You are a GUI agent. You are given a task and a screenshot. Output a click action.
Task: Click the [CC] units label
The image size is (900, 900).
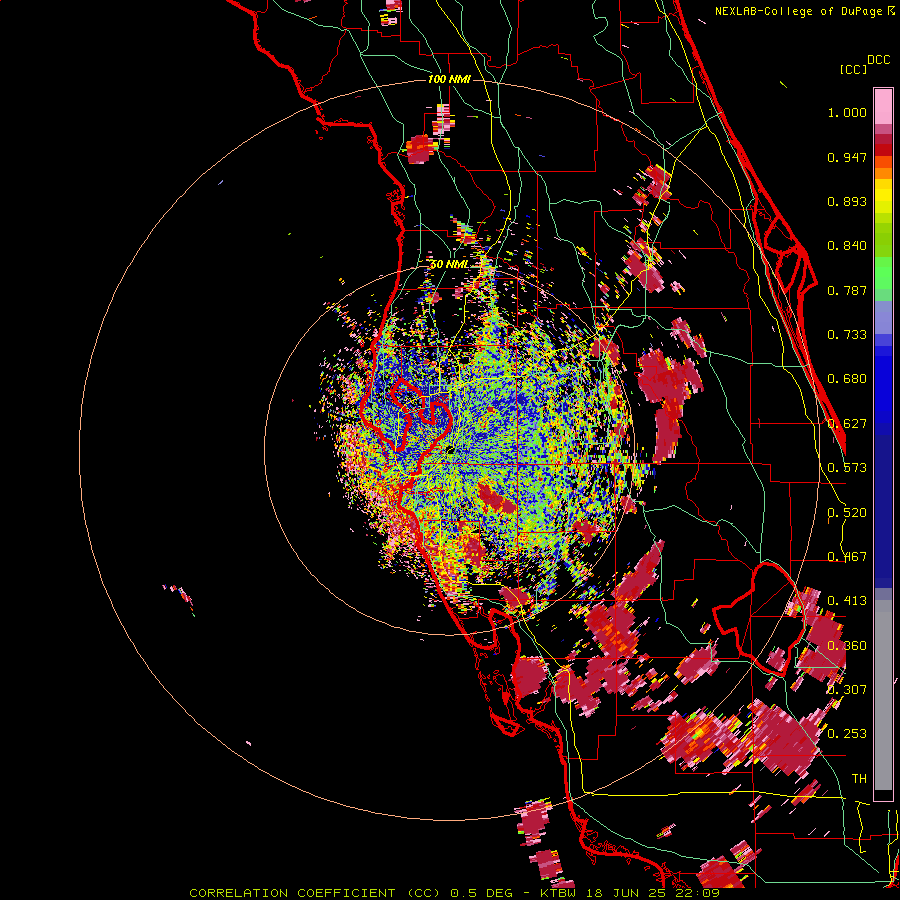853,69
